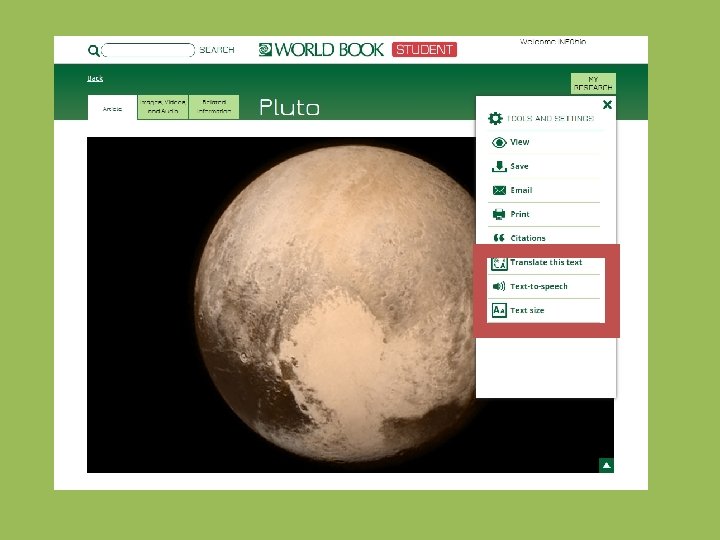Screen dimensions: 720x540
Task: Click the Translate this text icon
Action: (x=499, y=263)
